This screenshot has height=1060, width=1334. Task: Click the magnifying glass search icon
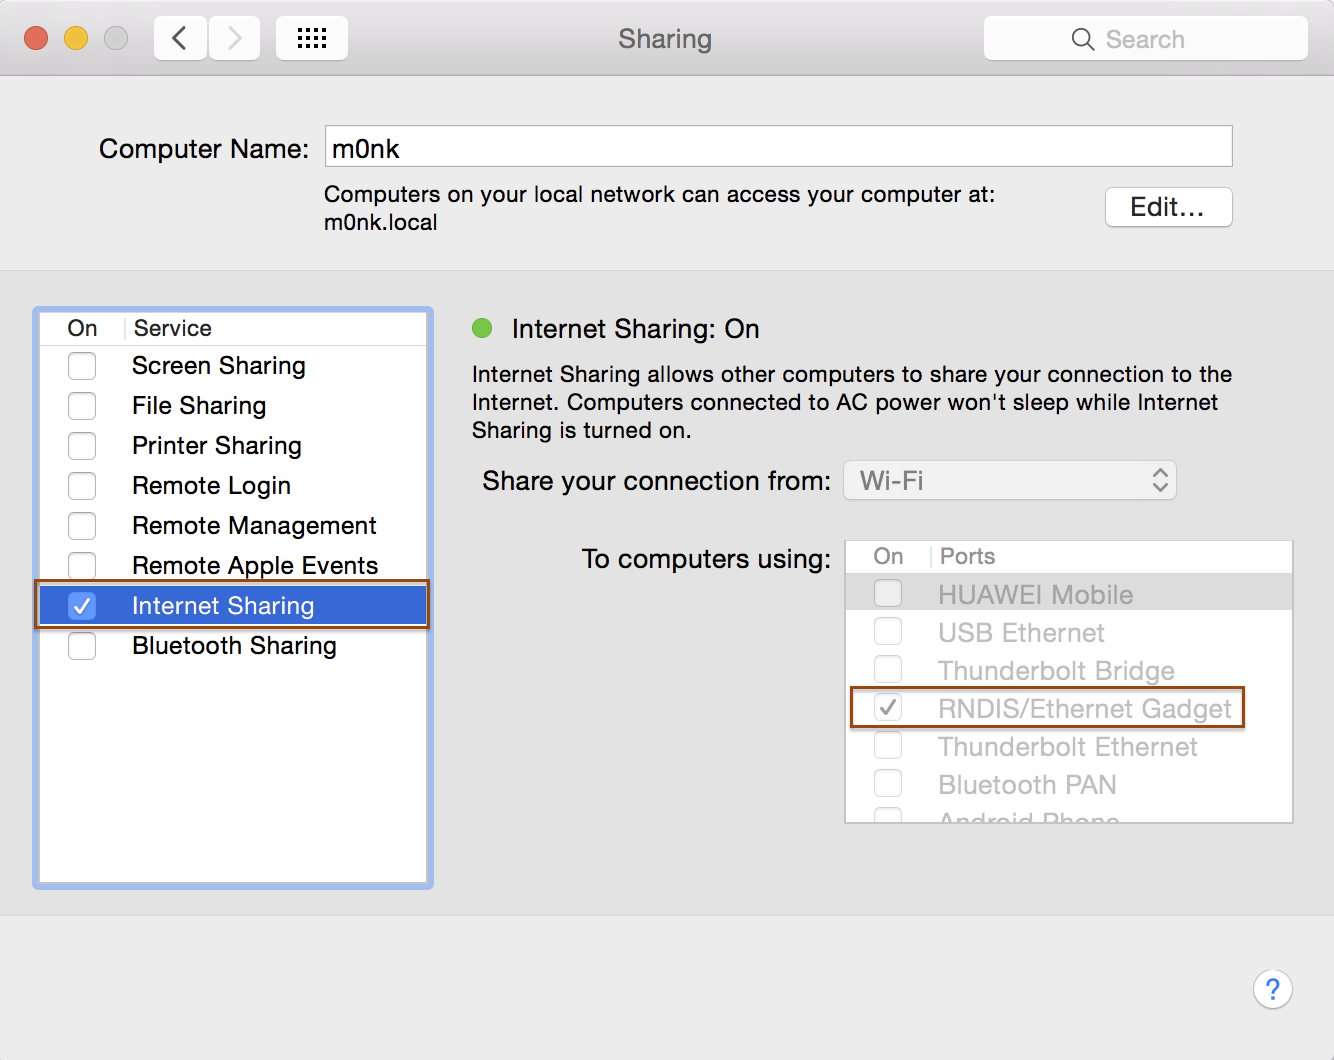pos(1082,39)
